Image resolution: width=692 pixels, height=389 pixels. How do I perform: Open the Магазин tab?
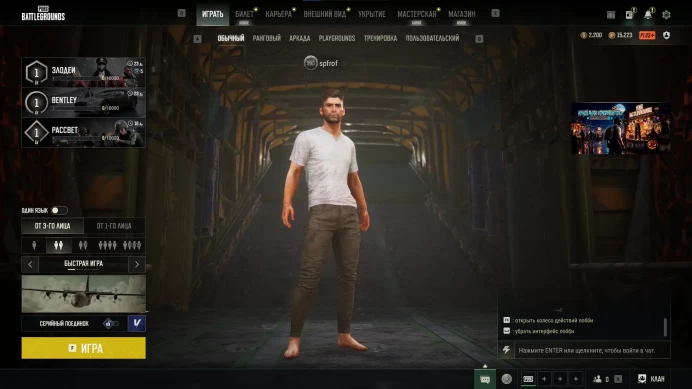[x=462, y=14]
